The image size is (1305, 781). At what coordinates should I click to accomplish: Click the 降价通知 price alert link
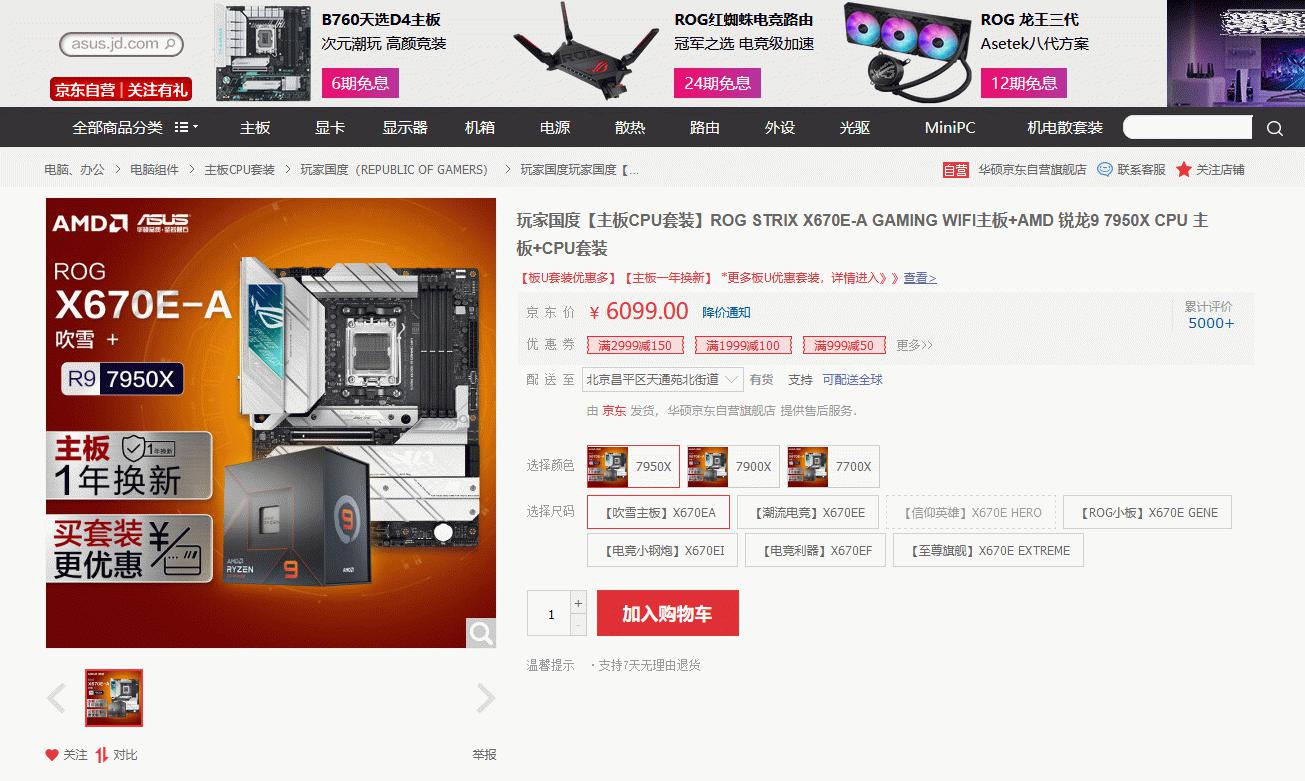(726, 313)
